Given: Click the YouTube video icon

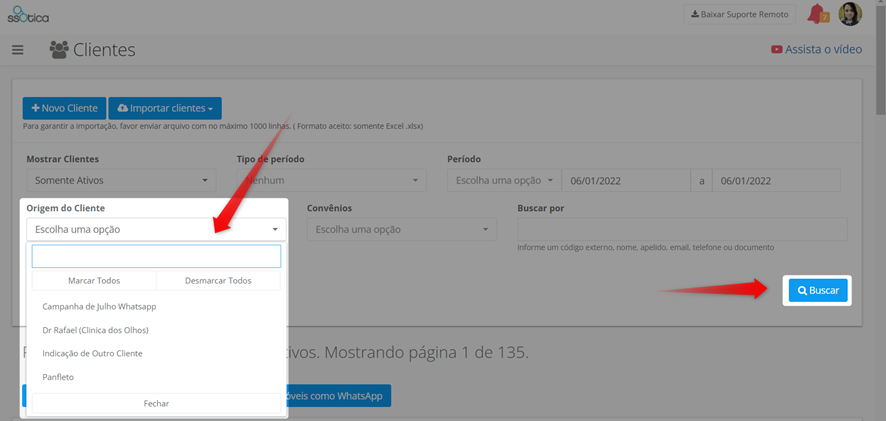Looking at the screenshot, I should point(776,50).
